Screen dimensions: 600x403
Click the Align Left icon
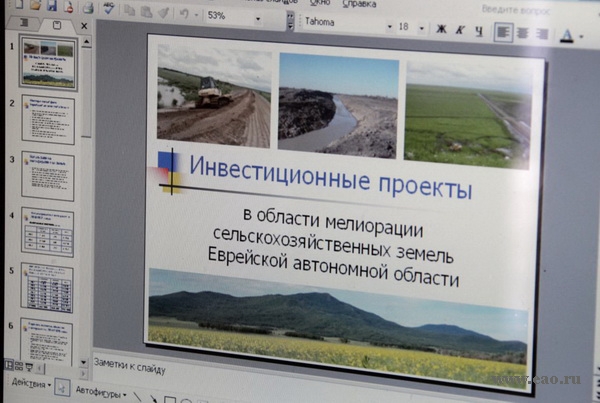click(x=503, y=32)
